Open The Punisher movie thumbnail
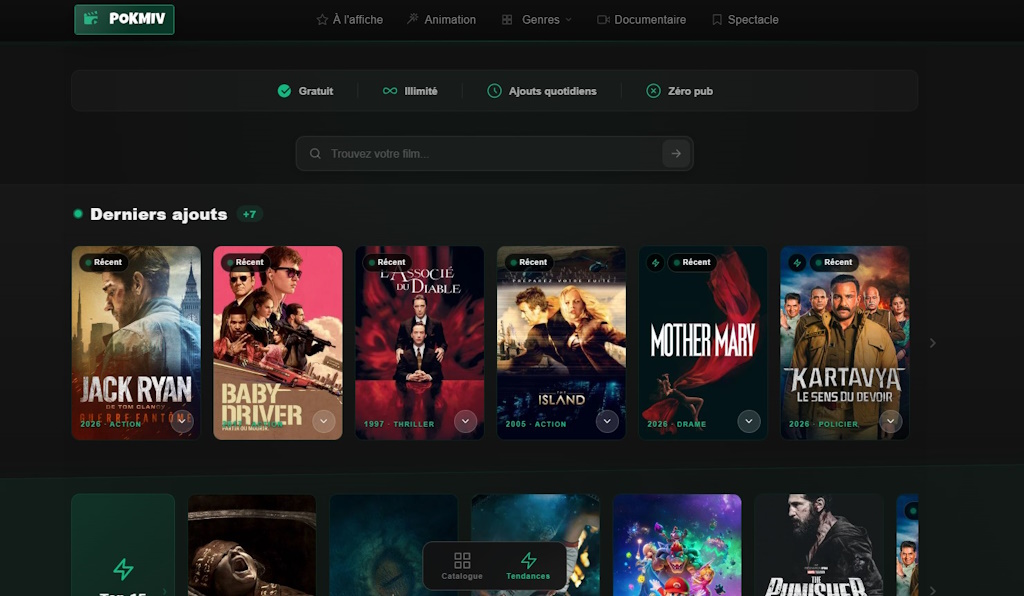The width and height of the screenshot is (1024, 596). point(819,545)
